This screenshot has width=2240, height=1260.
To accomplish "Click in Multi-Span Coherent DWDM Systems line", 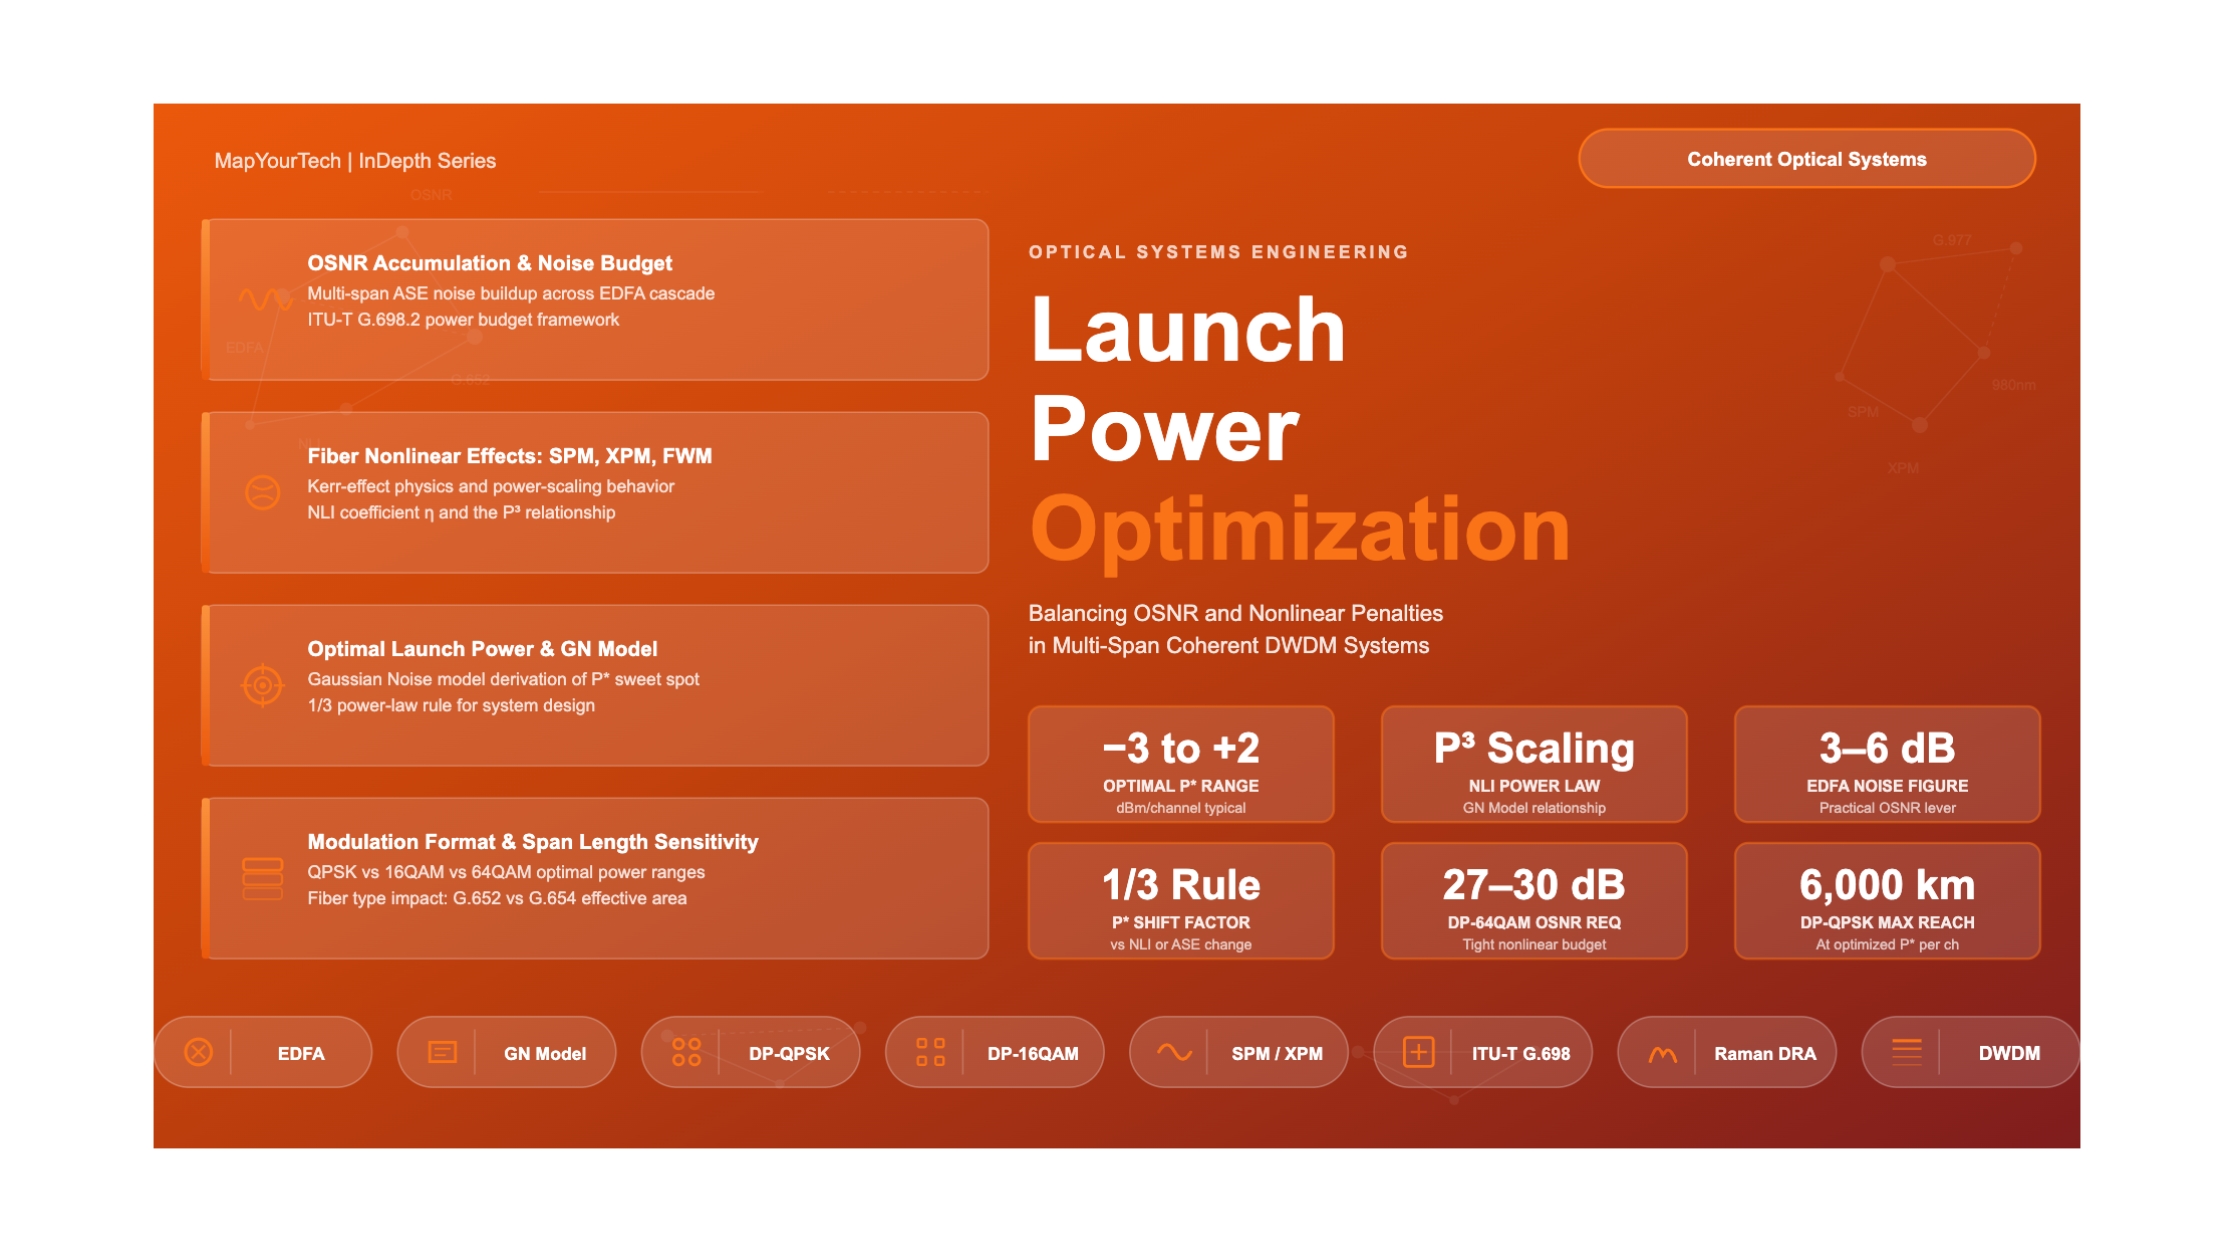I will pos(1229,646).
